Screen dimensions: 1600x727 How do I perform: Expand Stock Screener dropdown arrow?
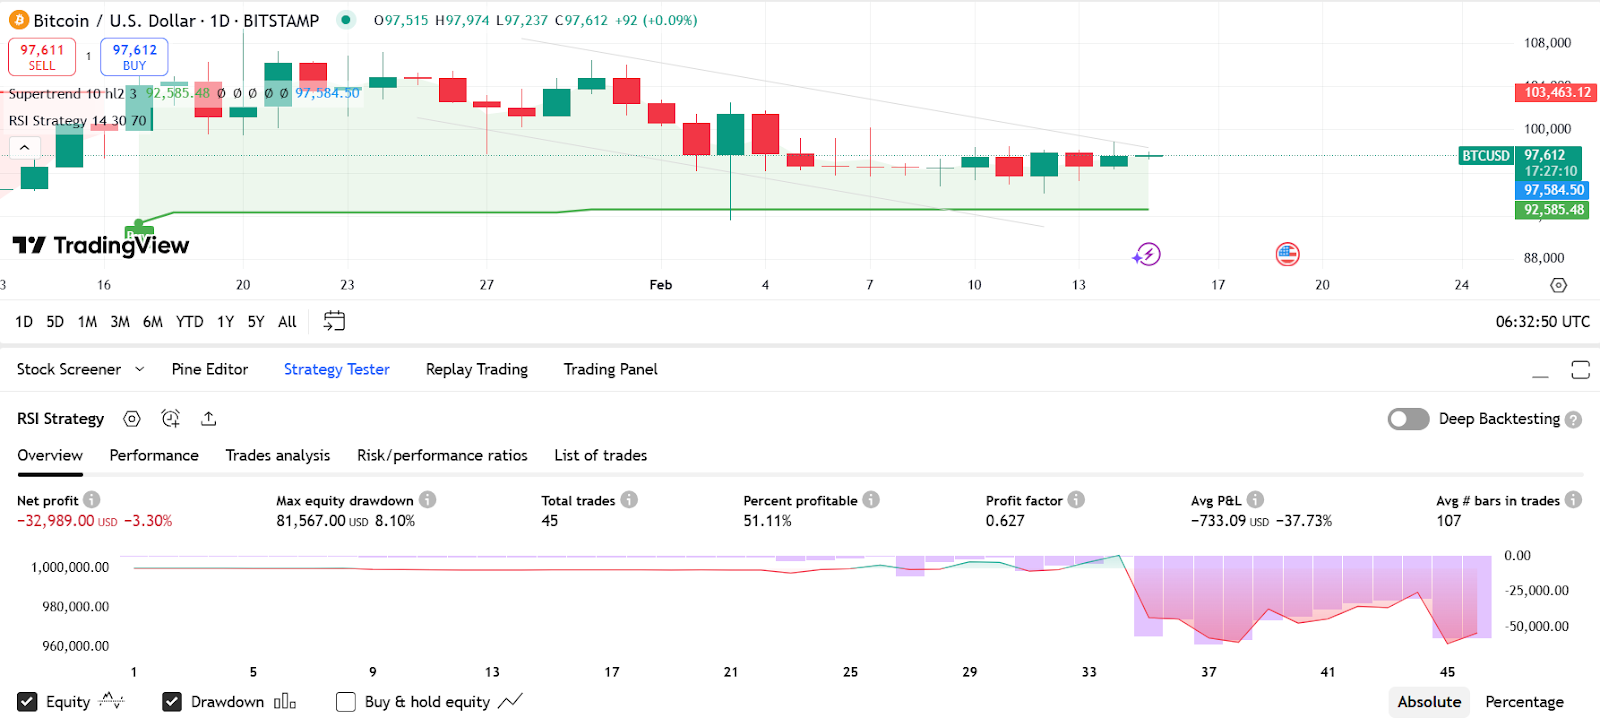tap(139, 369)
